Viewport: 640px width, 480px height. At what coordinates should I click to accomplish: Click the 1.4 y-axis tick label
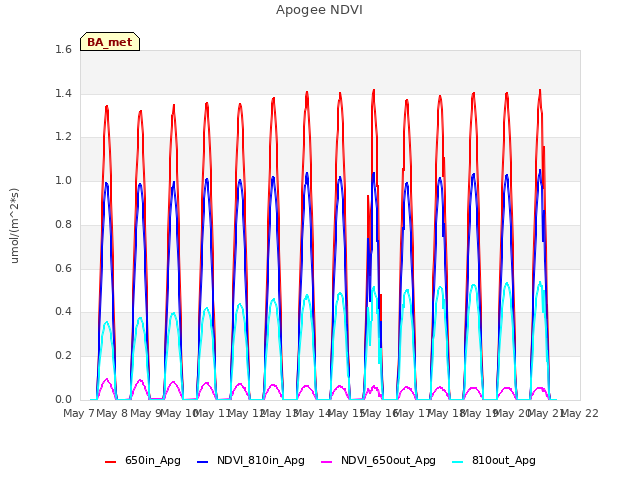coord(63,93)
